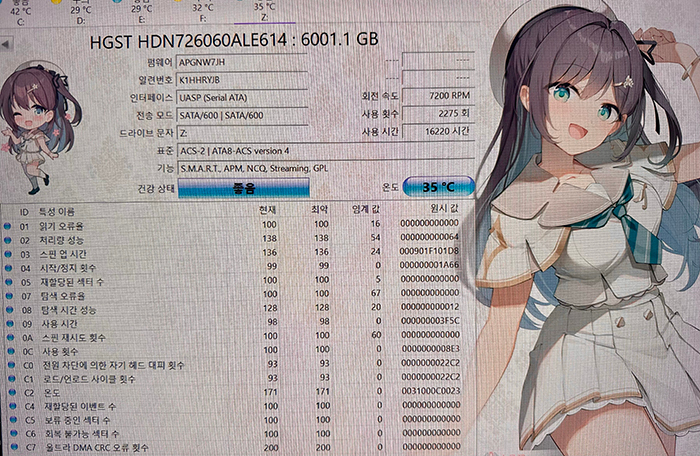Click raw value 0000000008E3
700x456 pixels.
(431, 348)
